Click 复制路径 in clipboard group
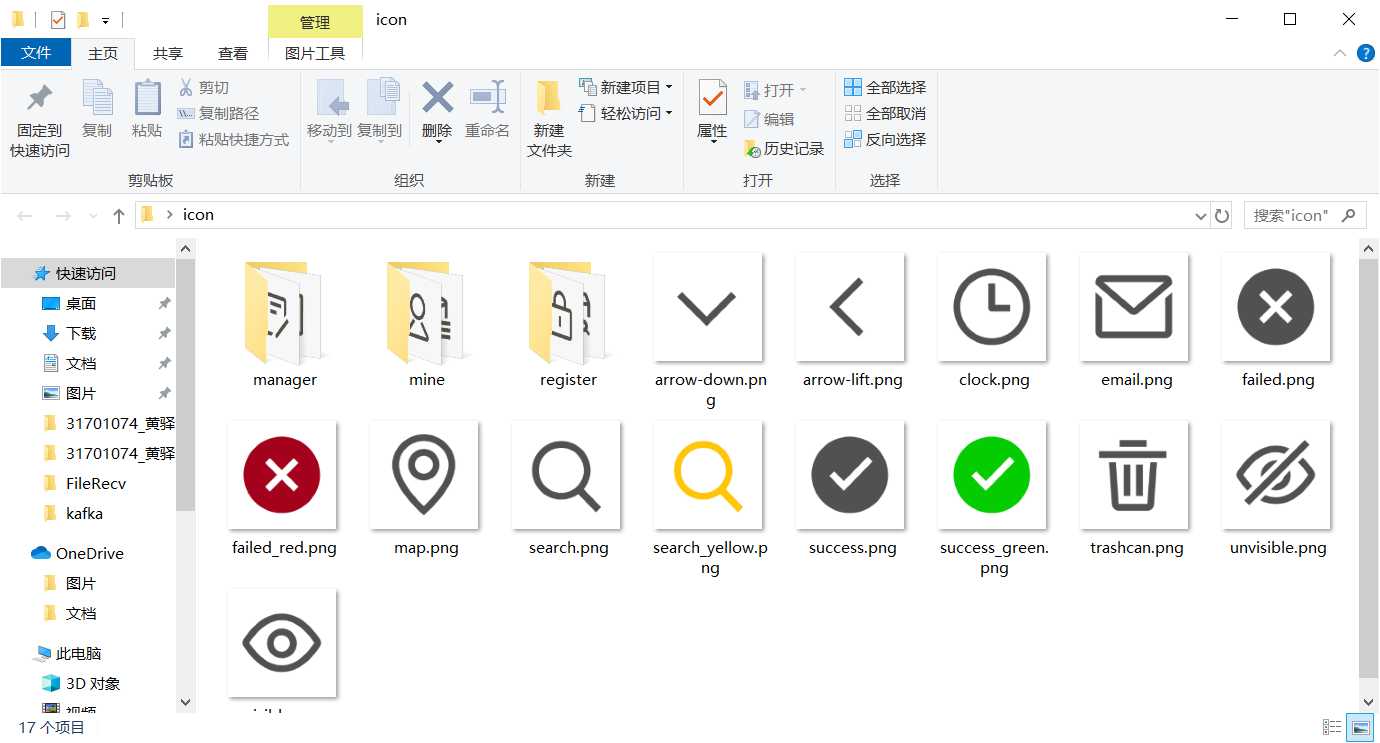 coord(218,114)
